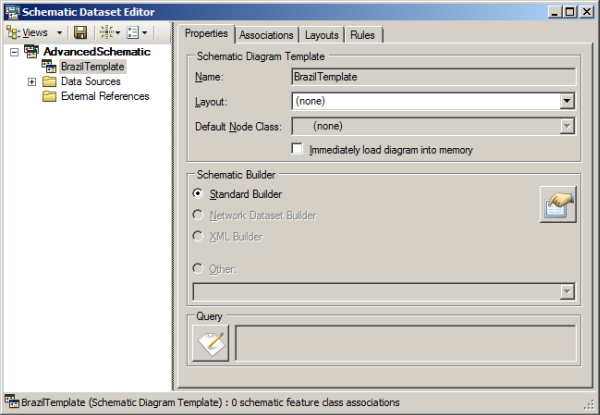Click the External References folder icon
Image resolution: width=600 pixels, height=415 pixels.
49,96
